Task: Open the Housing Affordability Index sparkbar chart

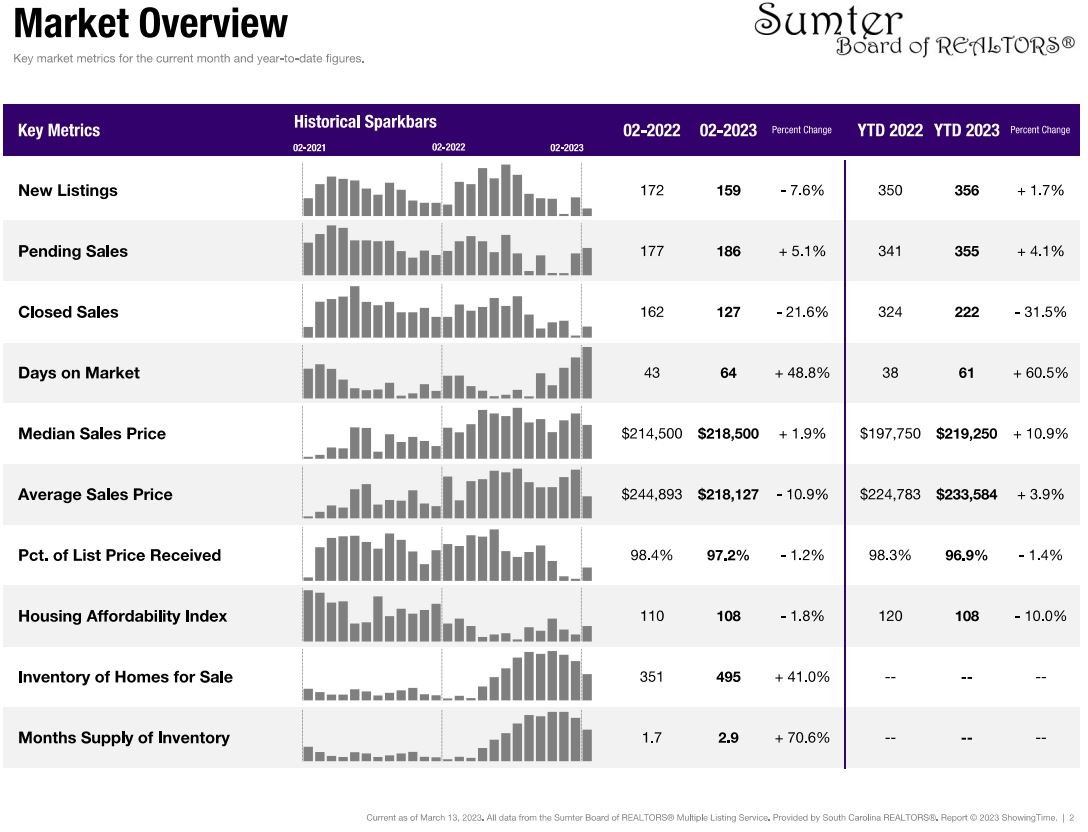Action: 447,617
